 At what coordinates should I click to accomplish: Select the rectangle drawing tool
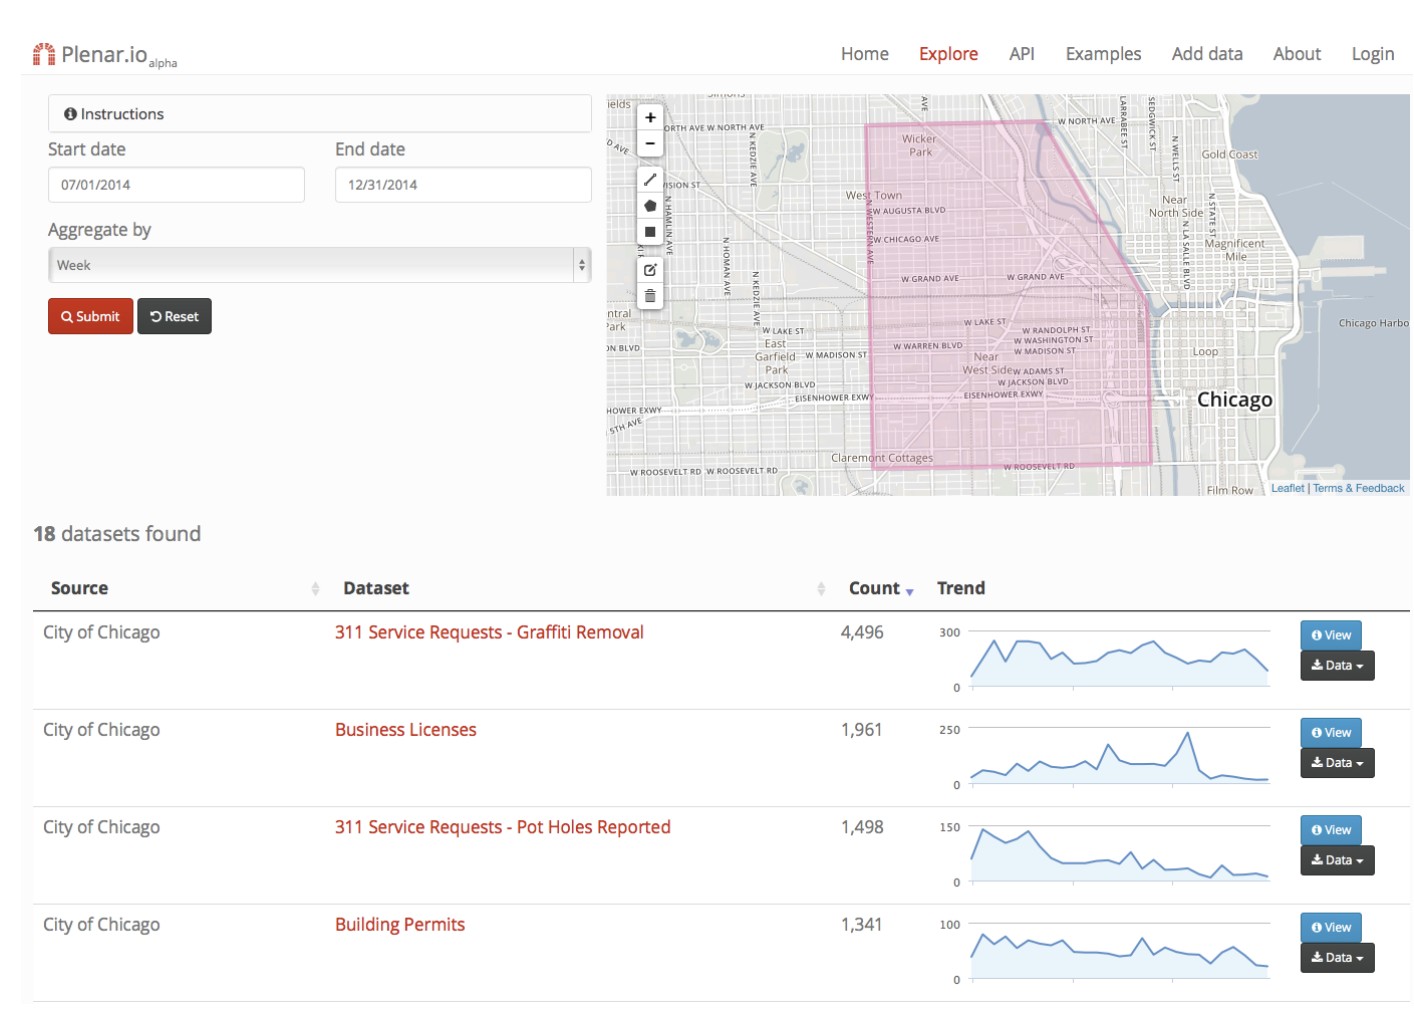pyautogui.click(x=650, y=232)
